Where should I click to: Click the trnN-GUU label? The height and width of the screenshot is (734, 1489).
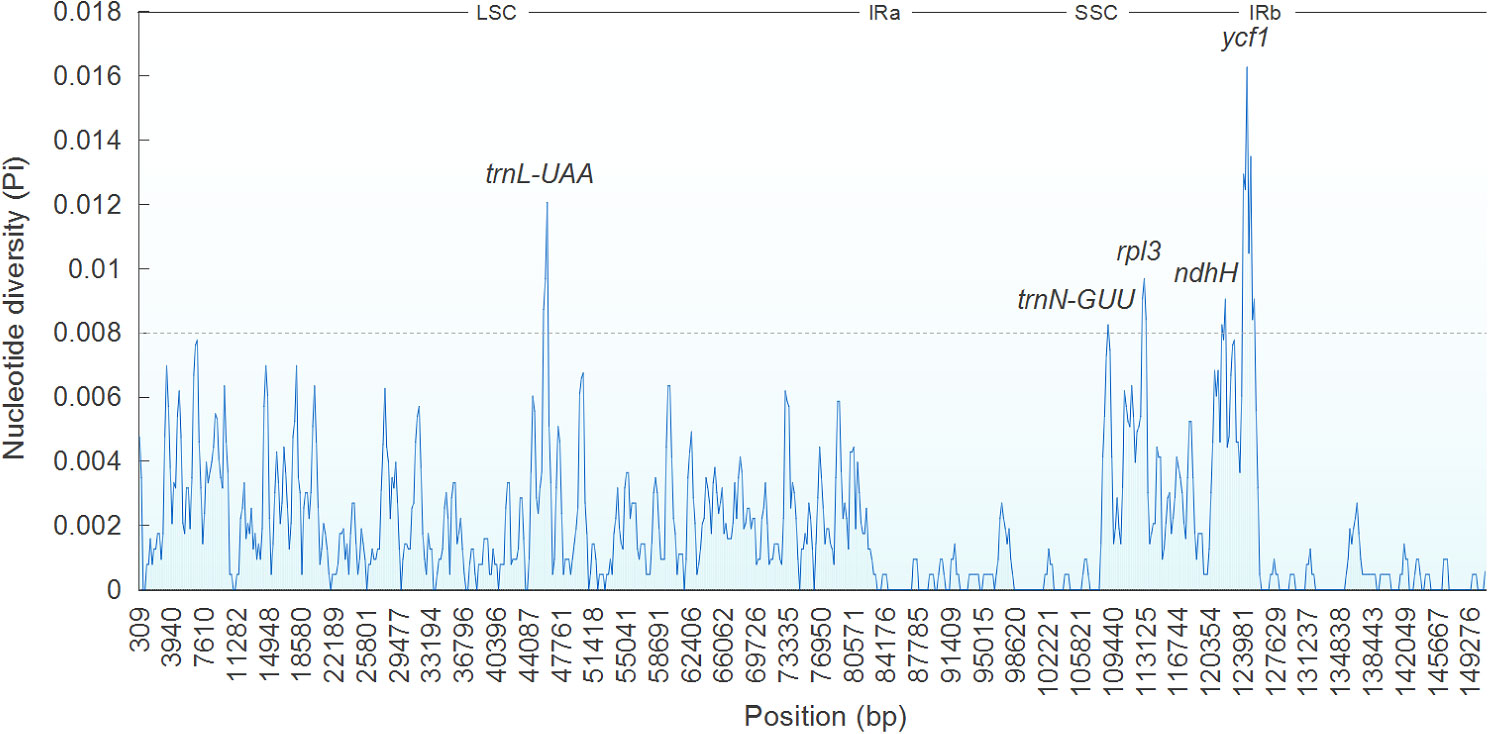click(1076, 299)
